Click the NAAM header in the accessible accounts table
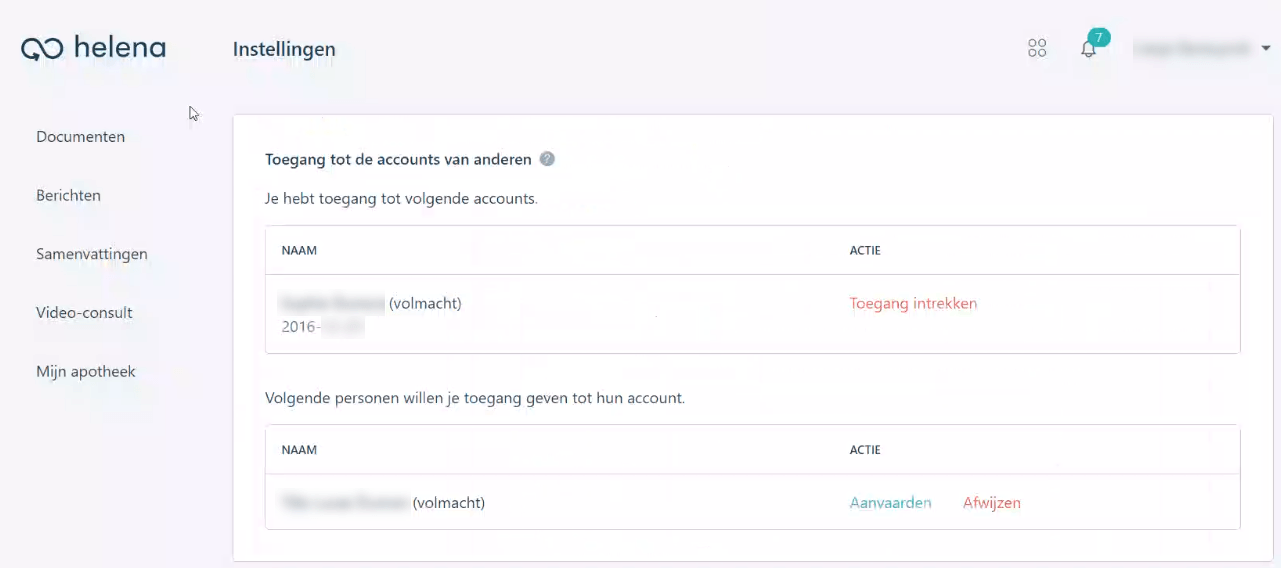Viewport: 1281px width, 568px height. [299, 250]
